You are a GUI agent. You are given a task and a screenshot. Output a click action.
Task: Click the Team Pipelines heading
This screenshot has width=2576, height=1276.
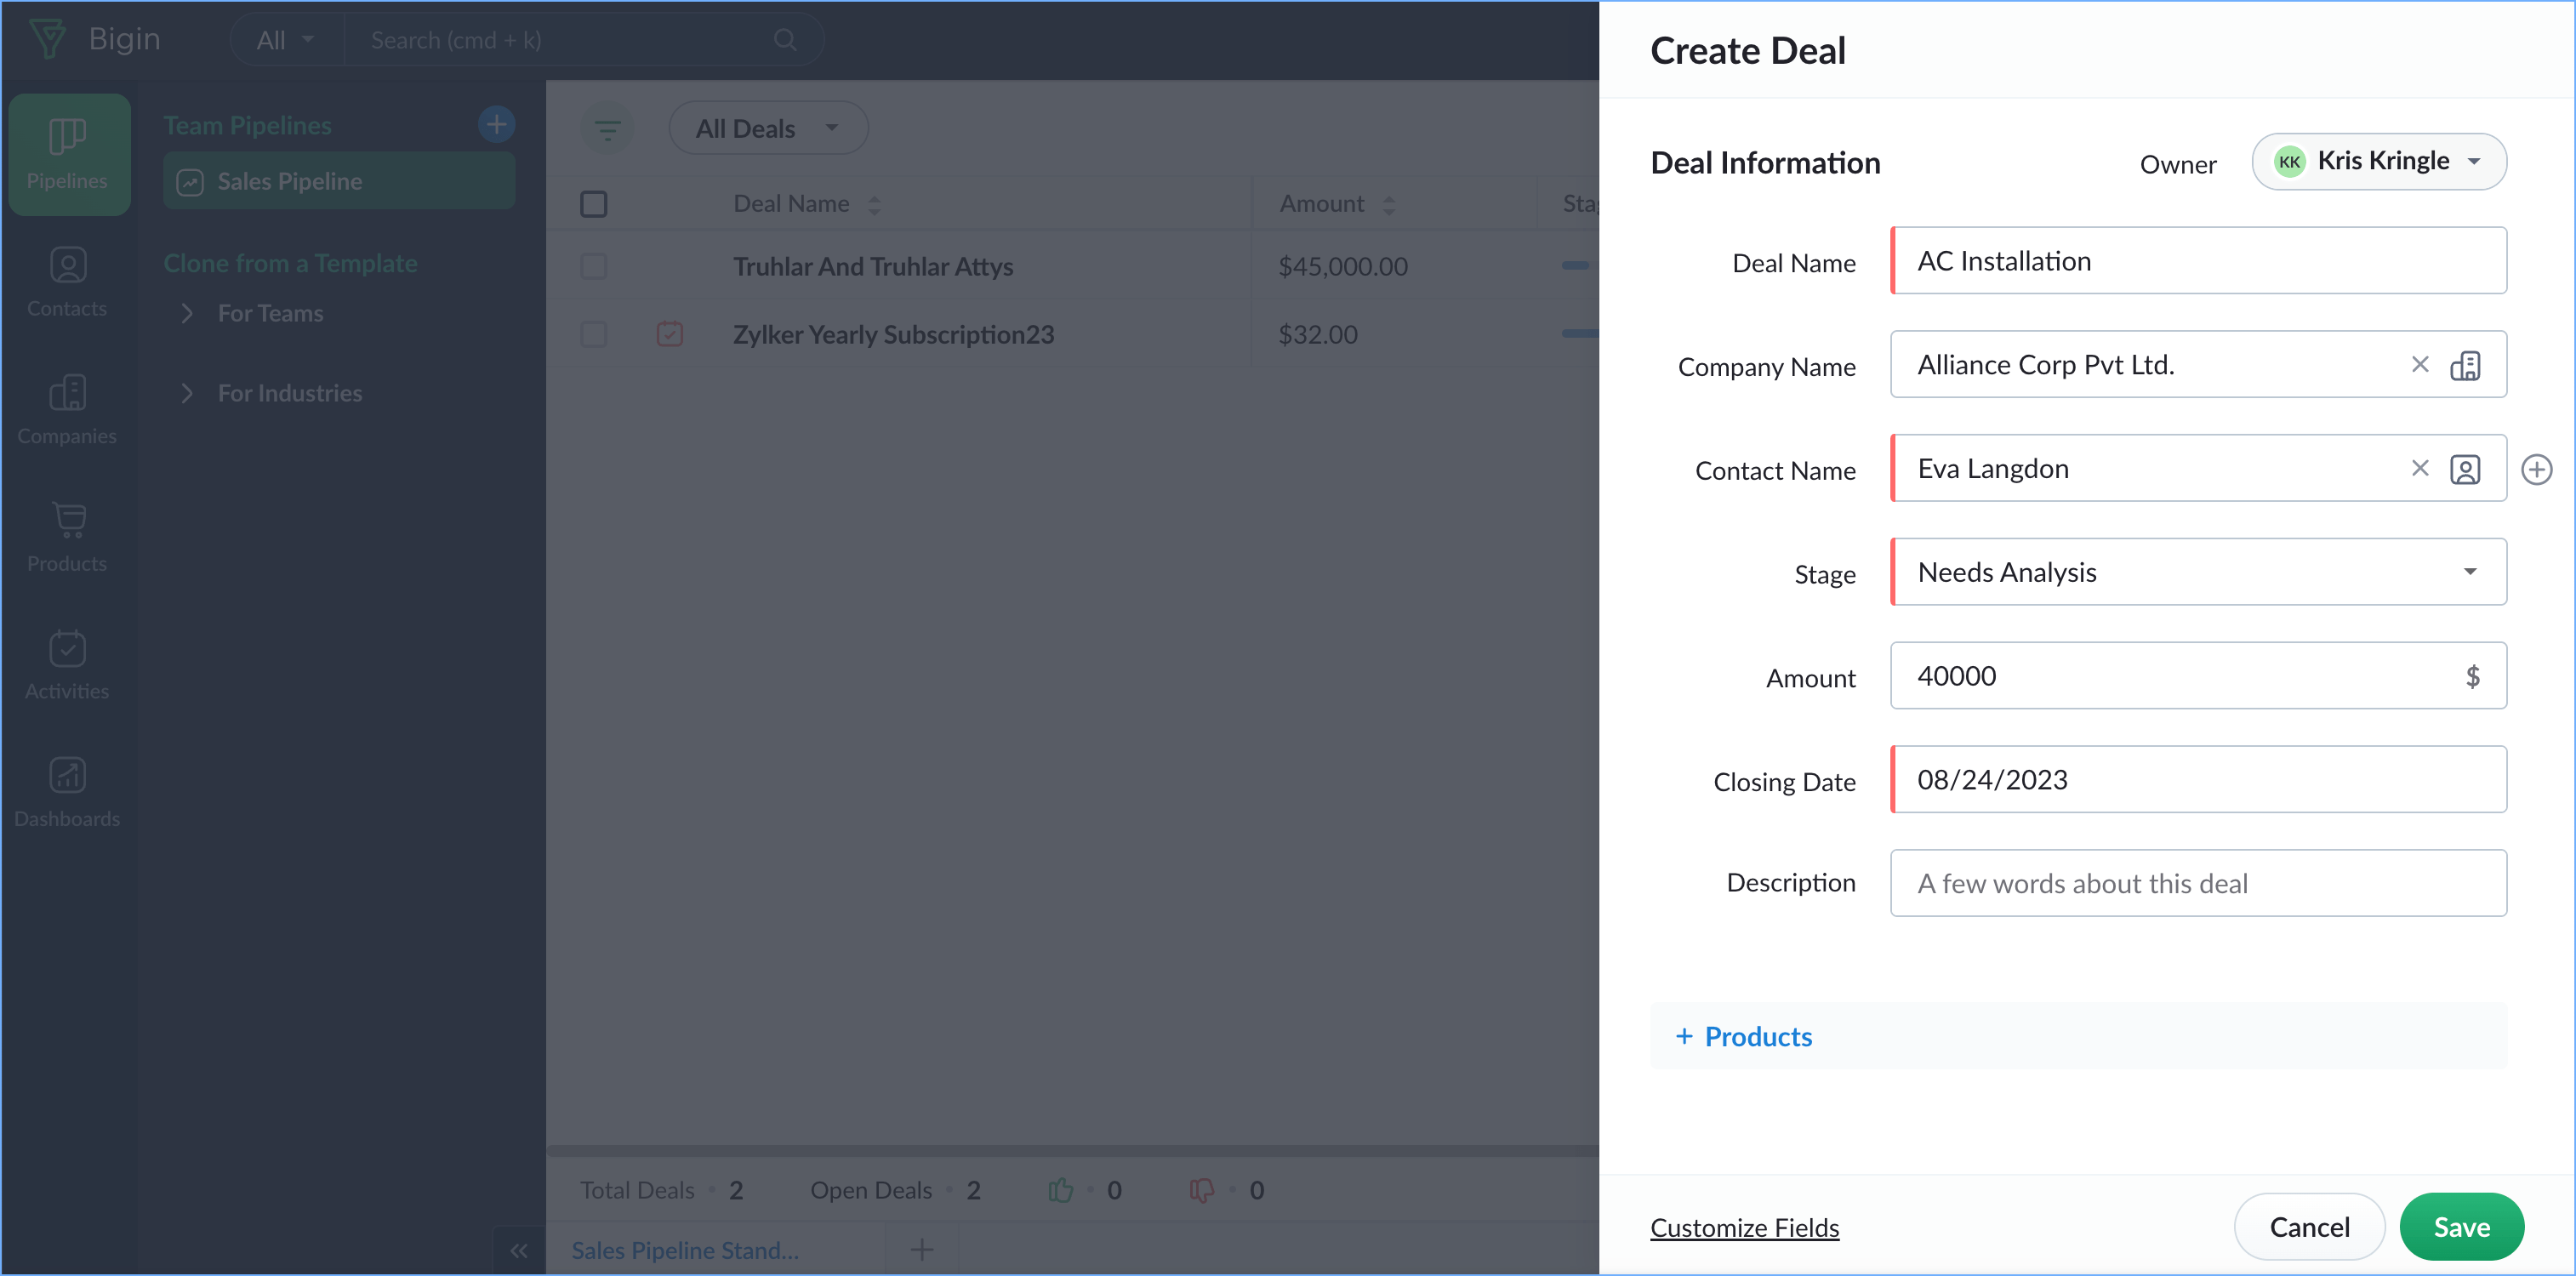pyautogui.click(x=247, y=125)
